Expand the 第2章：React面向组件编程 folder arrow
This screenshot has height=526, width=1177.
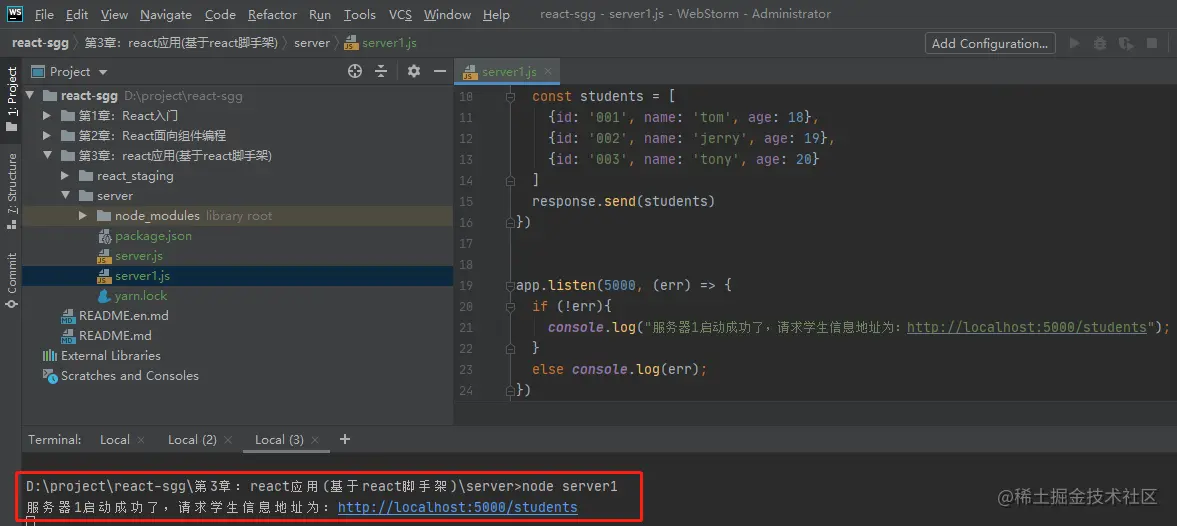click(x=47, y=136)
